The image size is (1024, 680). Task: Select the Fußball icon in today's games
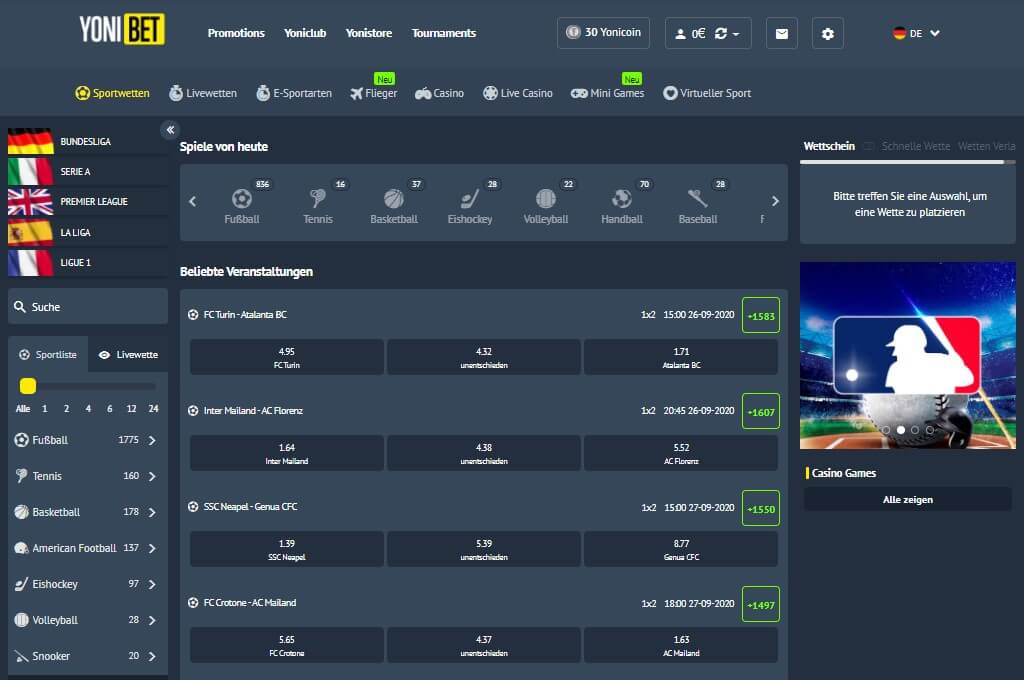click(x=242, y=198)
